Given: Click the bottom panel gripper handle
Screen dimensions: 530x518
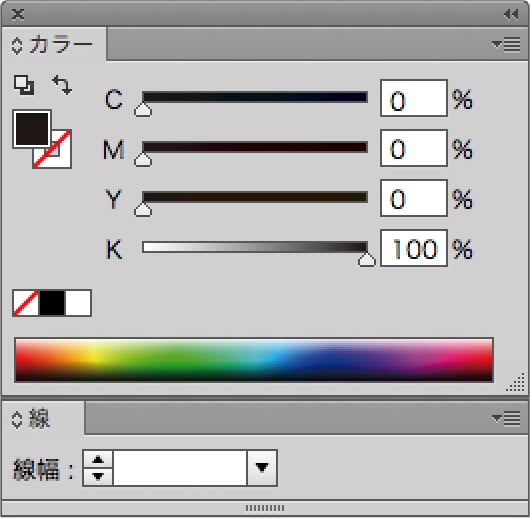Looking at the screenshot, I should pos(265,508).
